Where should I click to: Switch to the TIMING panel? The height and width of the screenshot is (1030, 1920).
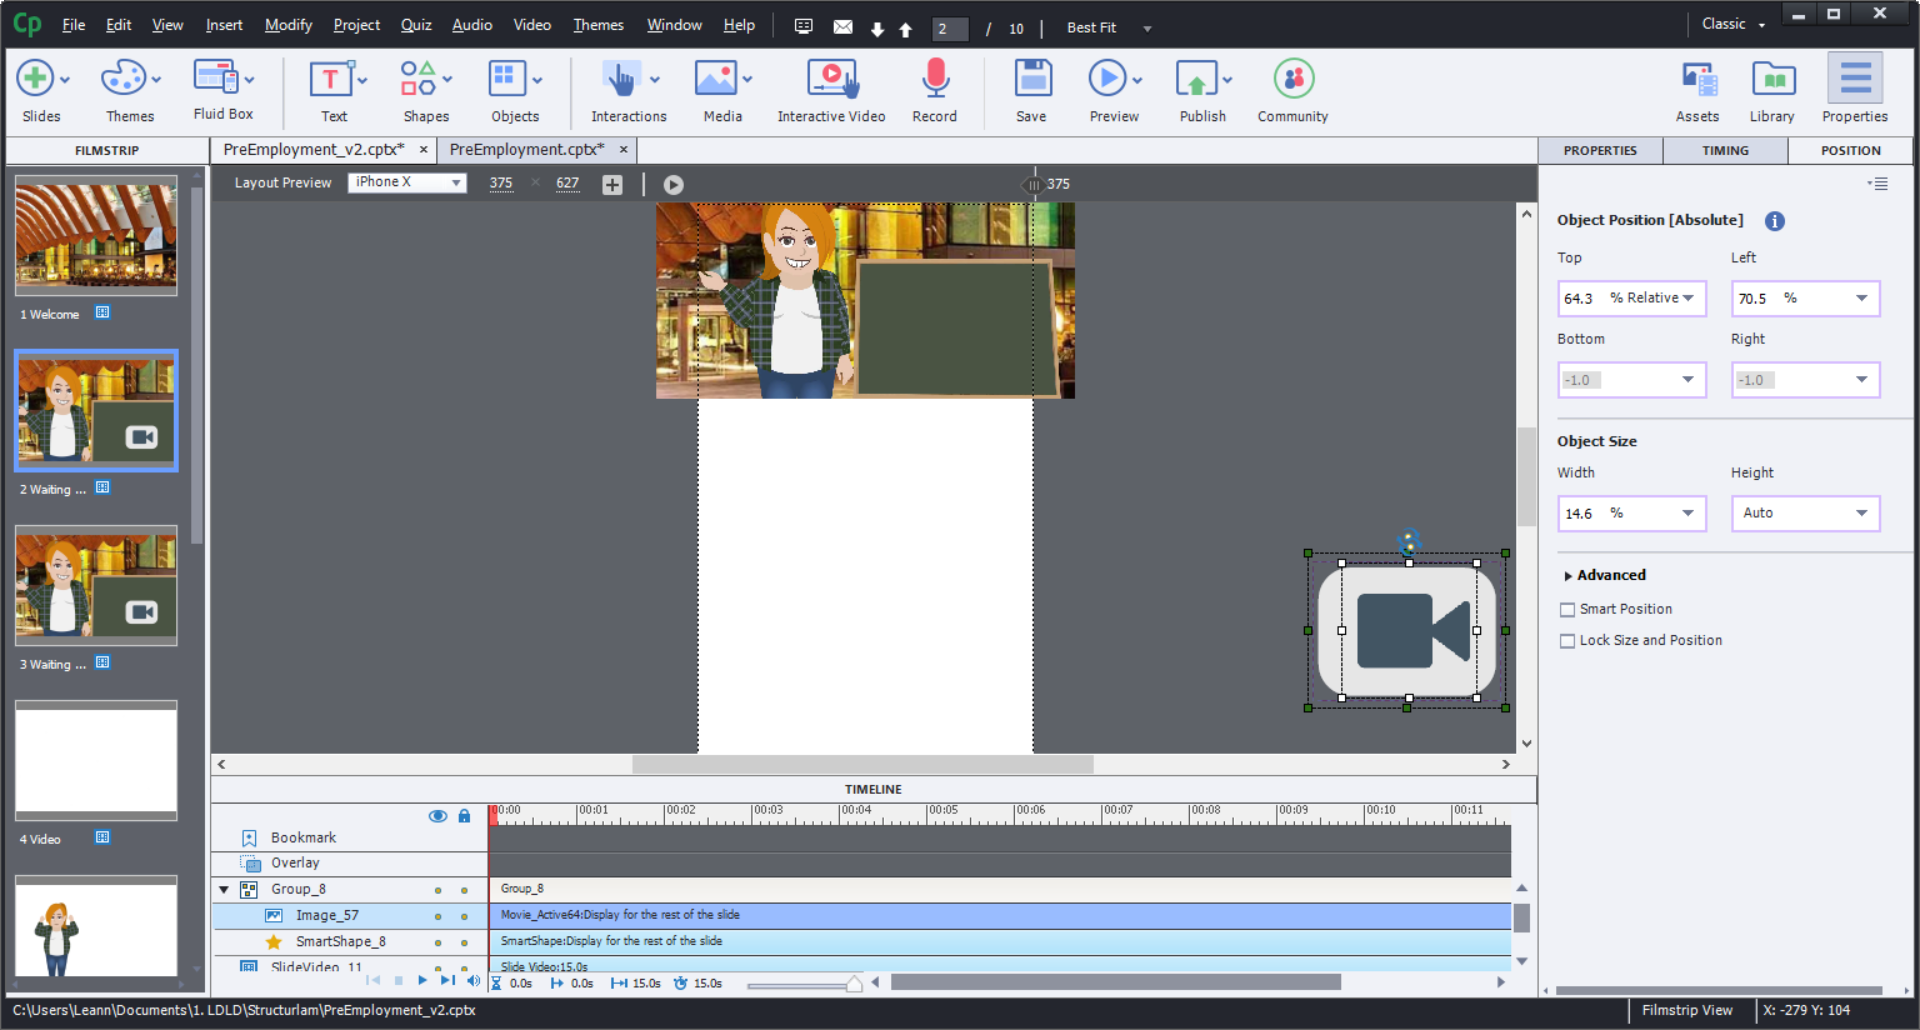click(1724, 150)
